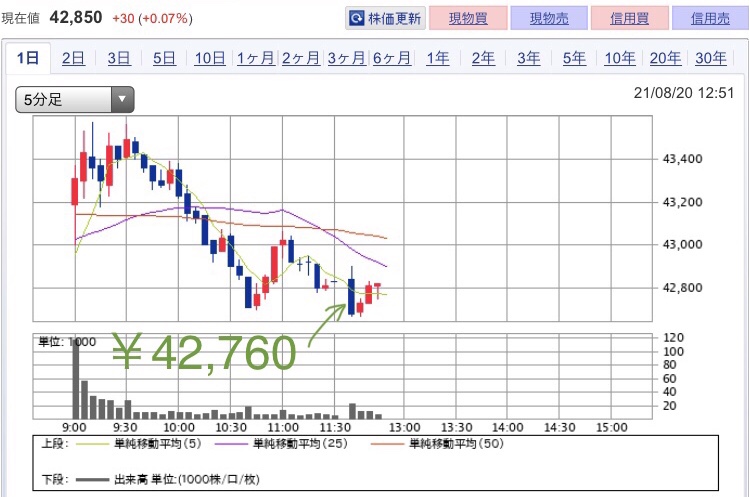Open the 5分足 interval dropdown
This screenshot has width=749, height=497.
(x=75, y=99)
